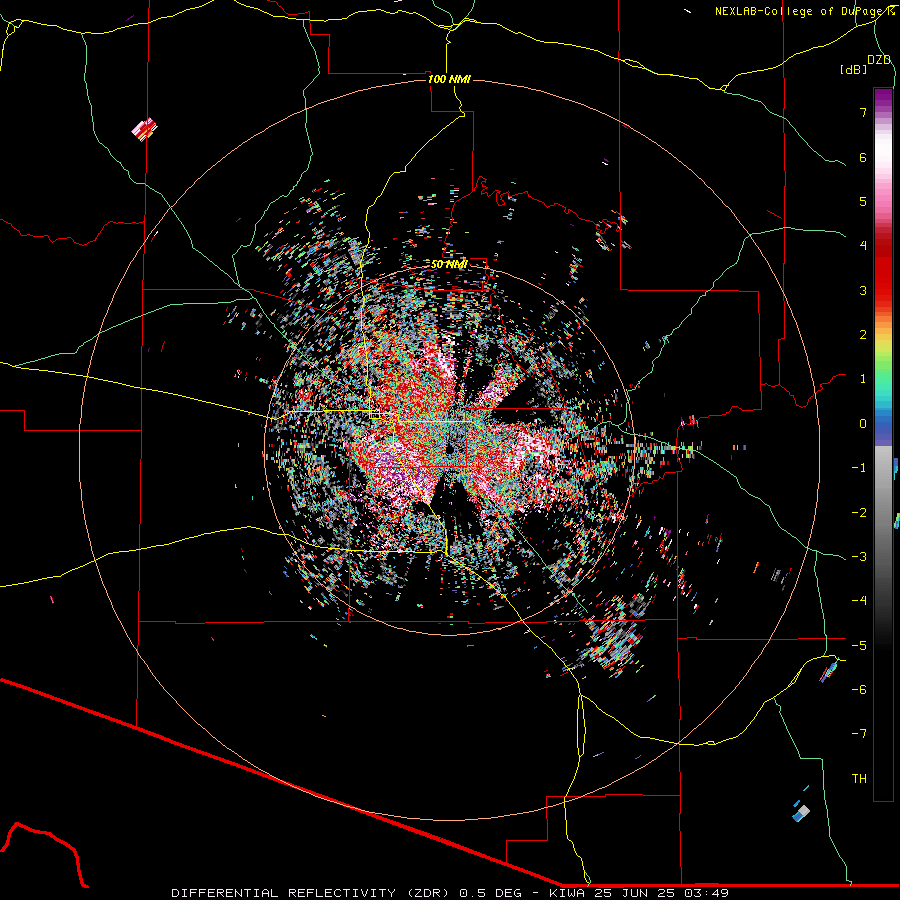
Task: Pick the purple top of the color bar
Action: click(x=883, y=98)
